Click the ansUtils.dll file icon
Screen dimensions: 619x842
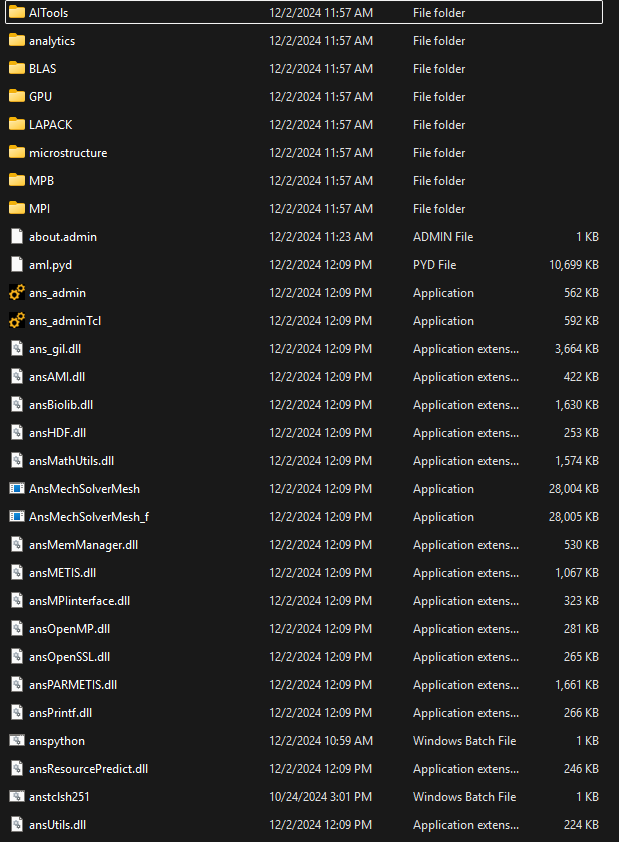[17, 824]
